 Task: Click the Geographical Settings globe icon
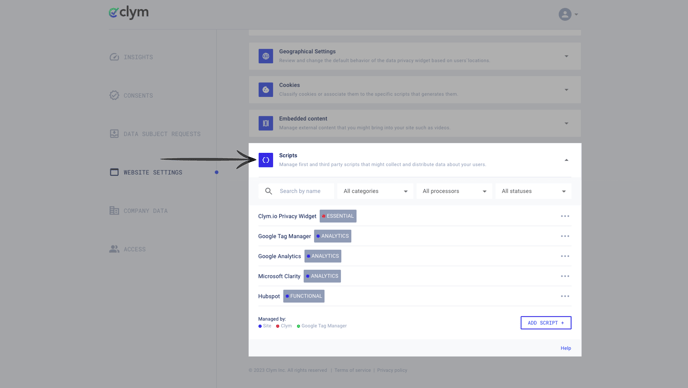266,56
